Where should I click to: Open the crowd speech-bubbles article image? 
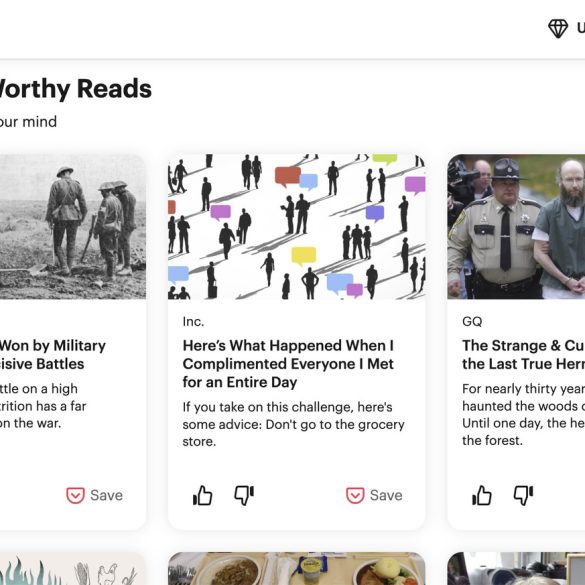click(297, 226)
